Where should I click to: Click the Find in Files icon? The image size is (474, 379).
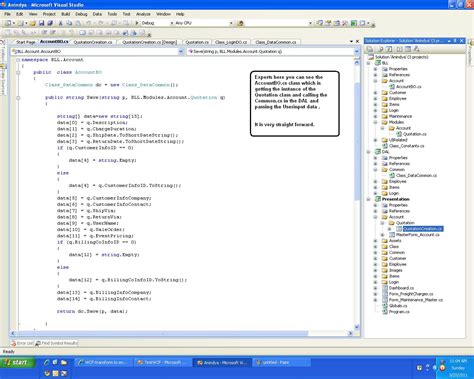[x=240, y=23]
